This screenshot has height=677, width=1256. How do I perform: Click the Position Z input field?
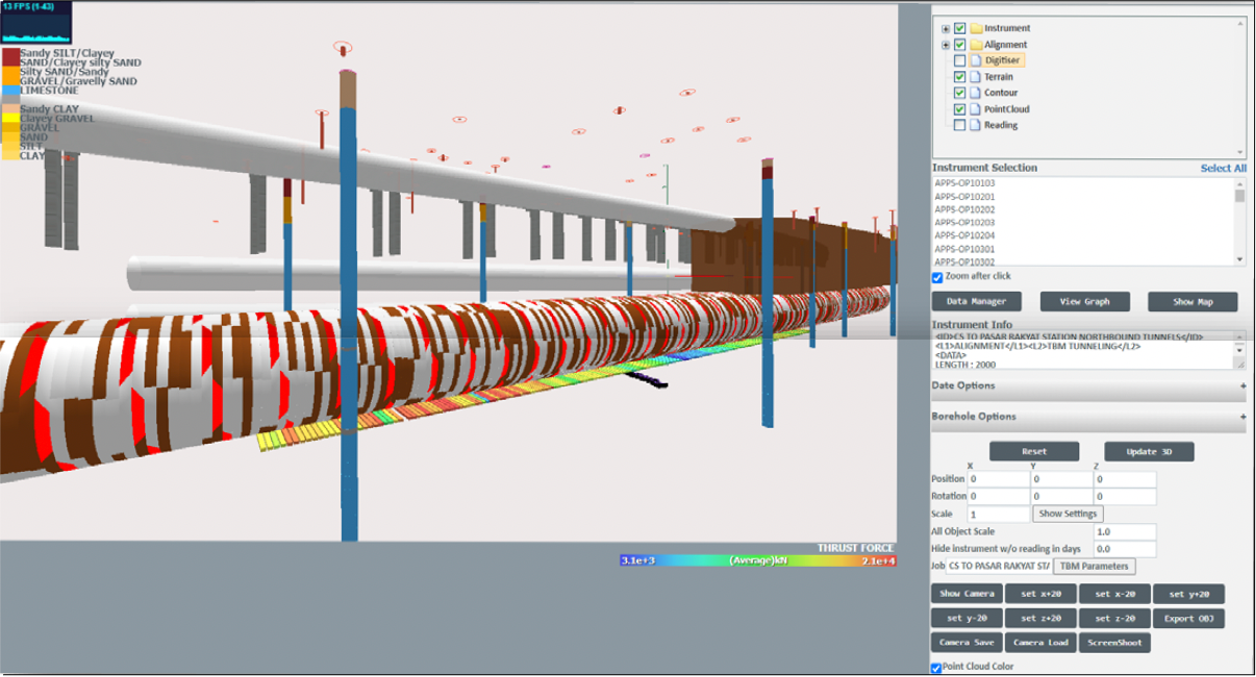[1126, 480]
